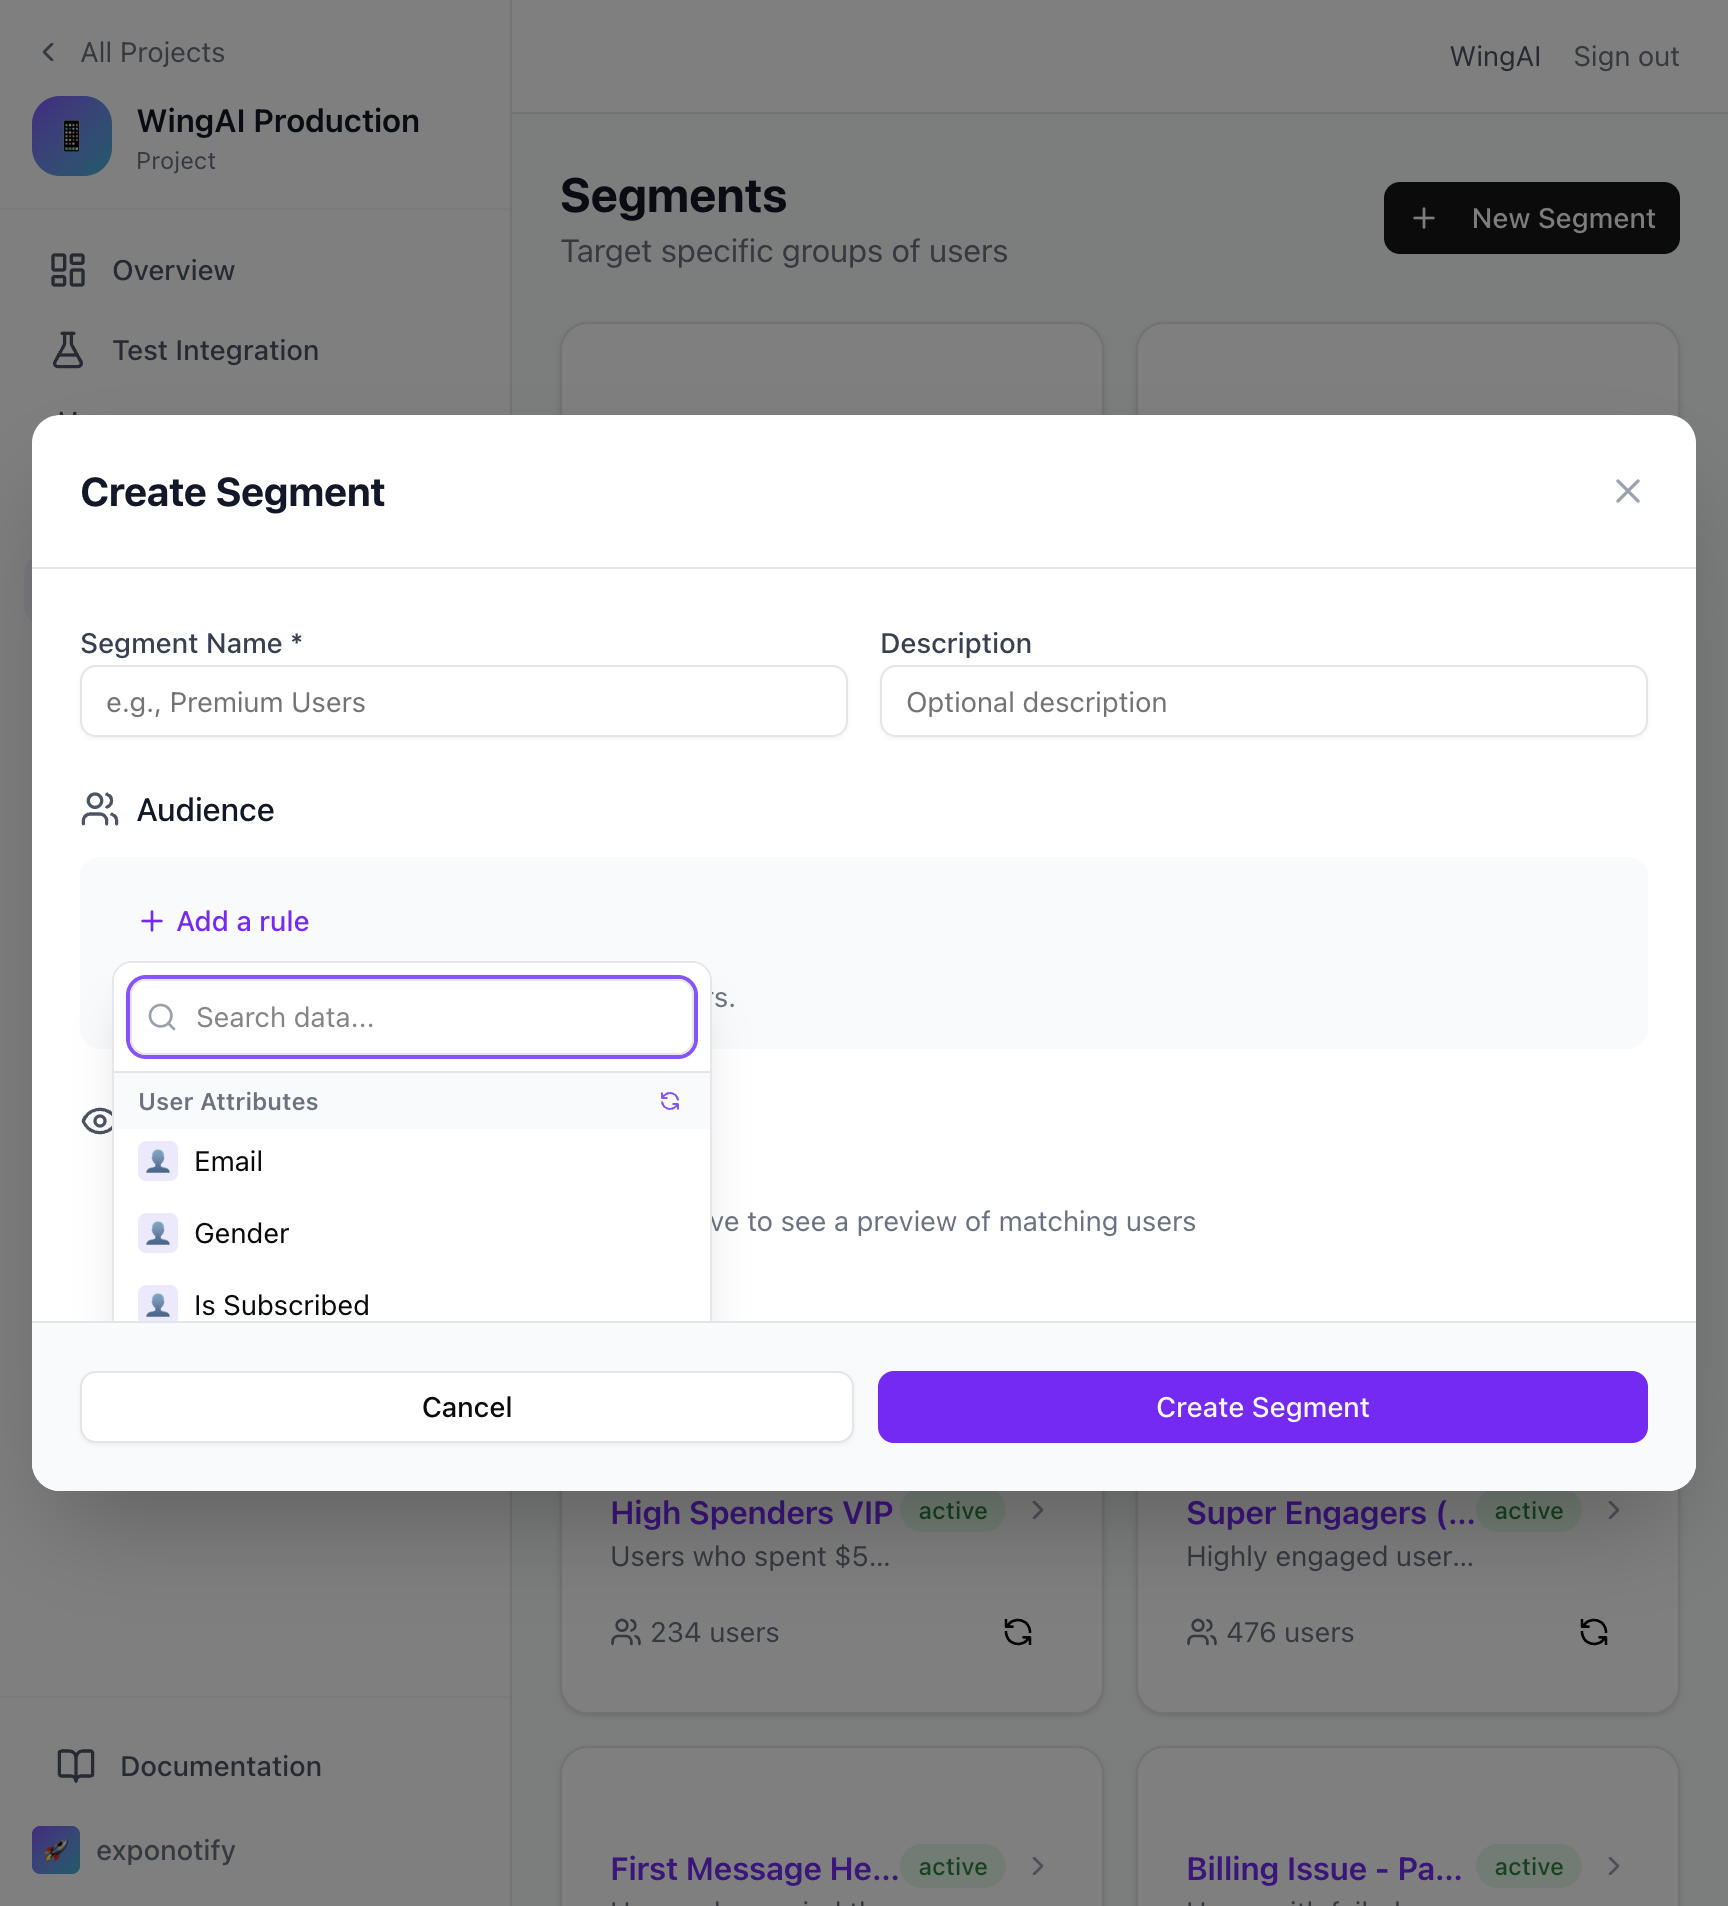The height and width of the screenshot is (1906, 1728).
Task: Expand the High Spenders VIP card chevron
Action: [1038, 1511]
